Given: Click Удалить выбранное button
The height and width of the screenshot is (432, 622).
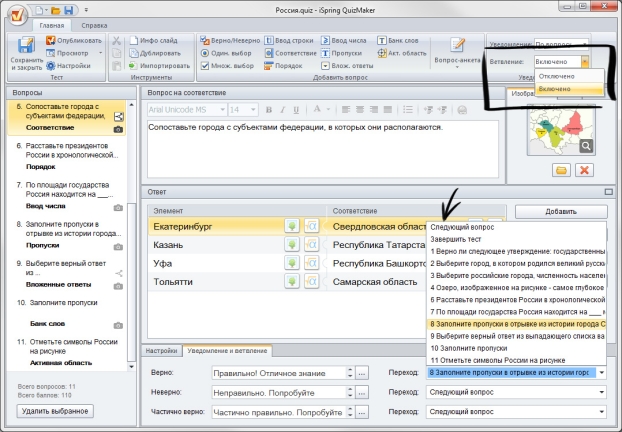Looking at the screenshot, I should click(55, 411).
